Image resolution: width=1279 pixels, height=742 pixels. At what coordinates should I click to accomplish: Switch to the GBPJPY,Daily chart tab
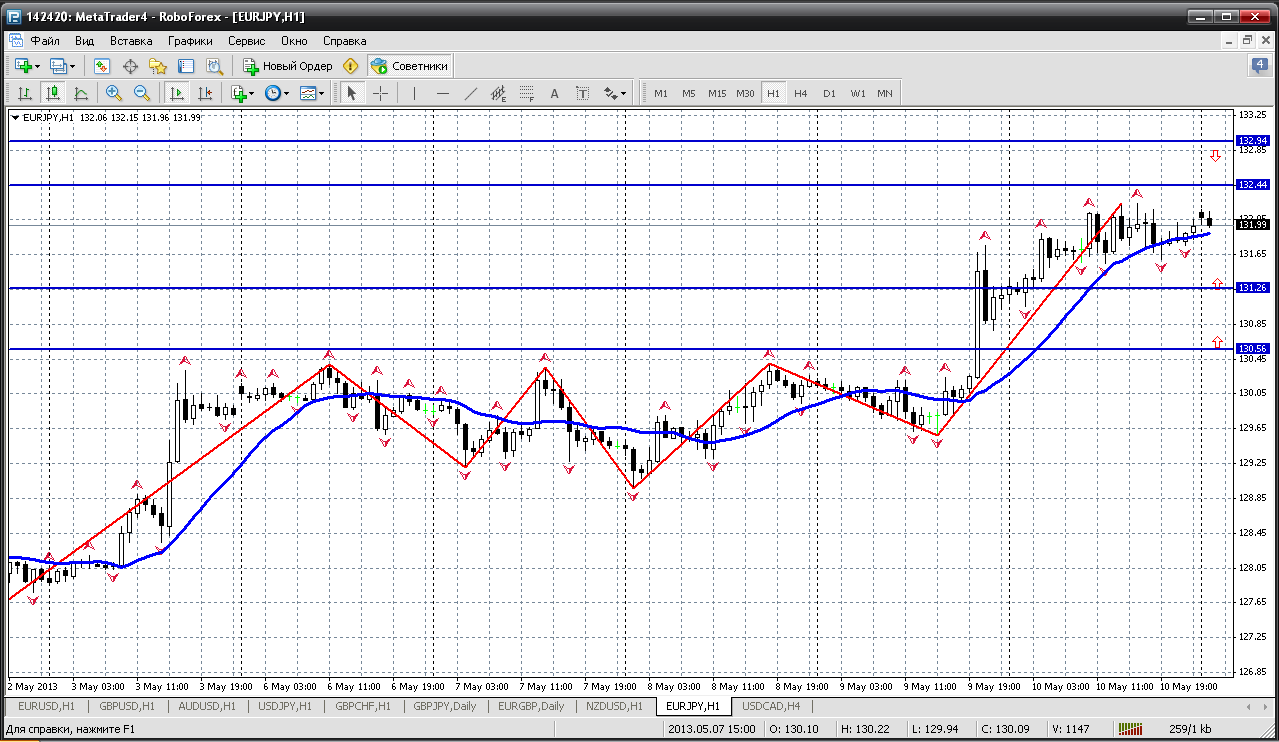(445, 706)
